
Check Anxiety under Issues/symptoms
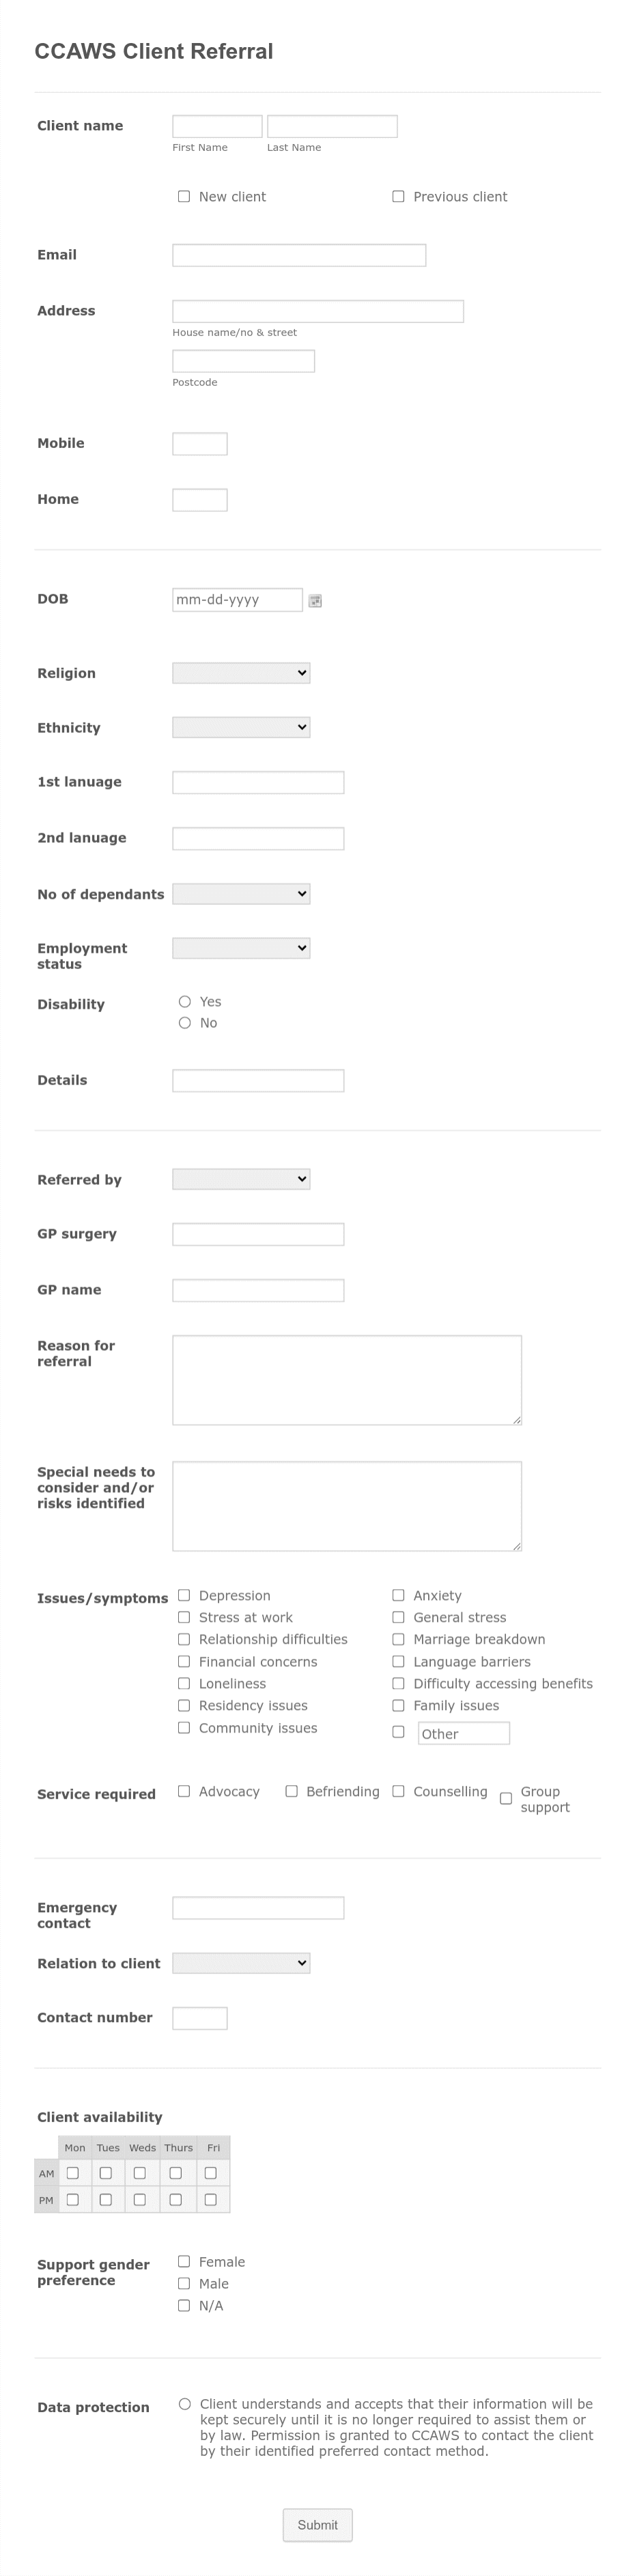point(398,1595)
